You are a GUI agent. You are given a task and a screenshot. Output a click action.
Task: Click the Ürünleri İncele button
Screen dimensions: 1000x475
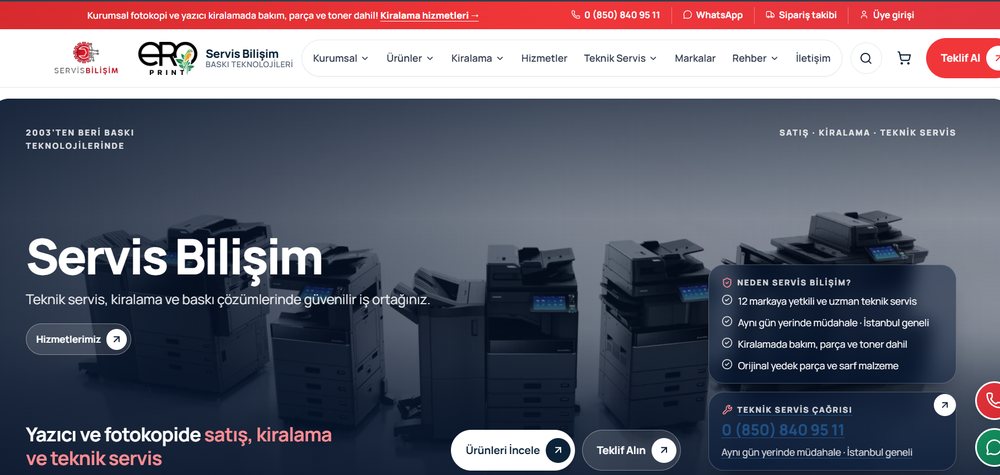(513, 450)
